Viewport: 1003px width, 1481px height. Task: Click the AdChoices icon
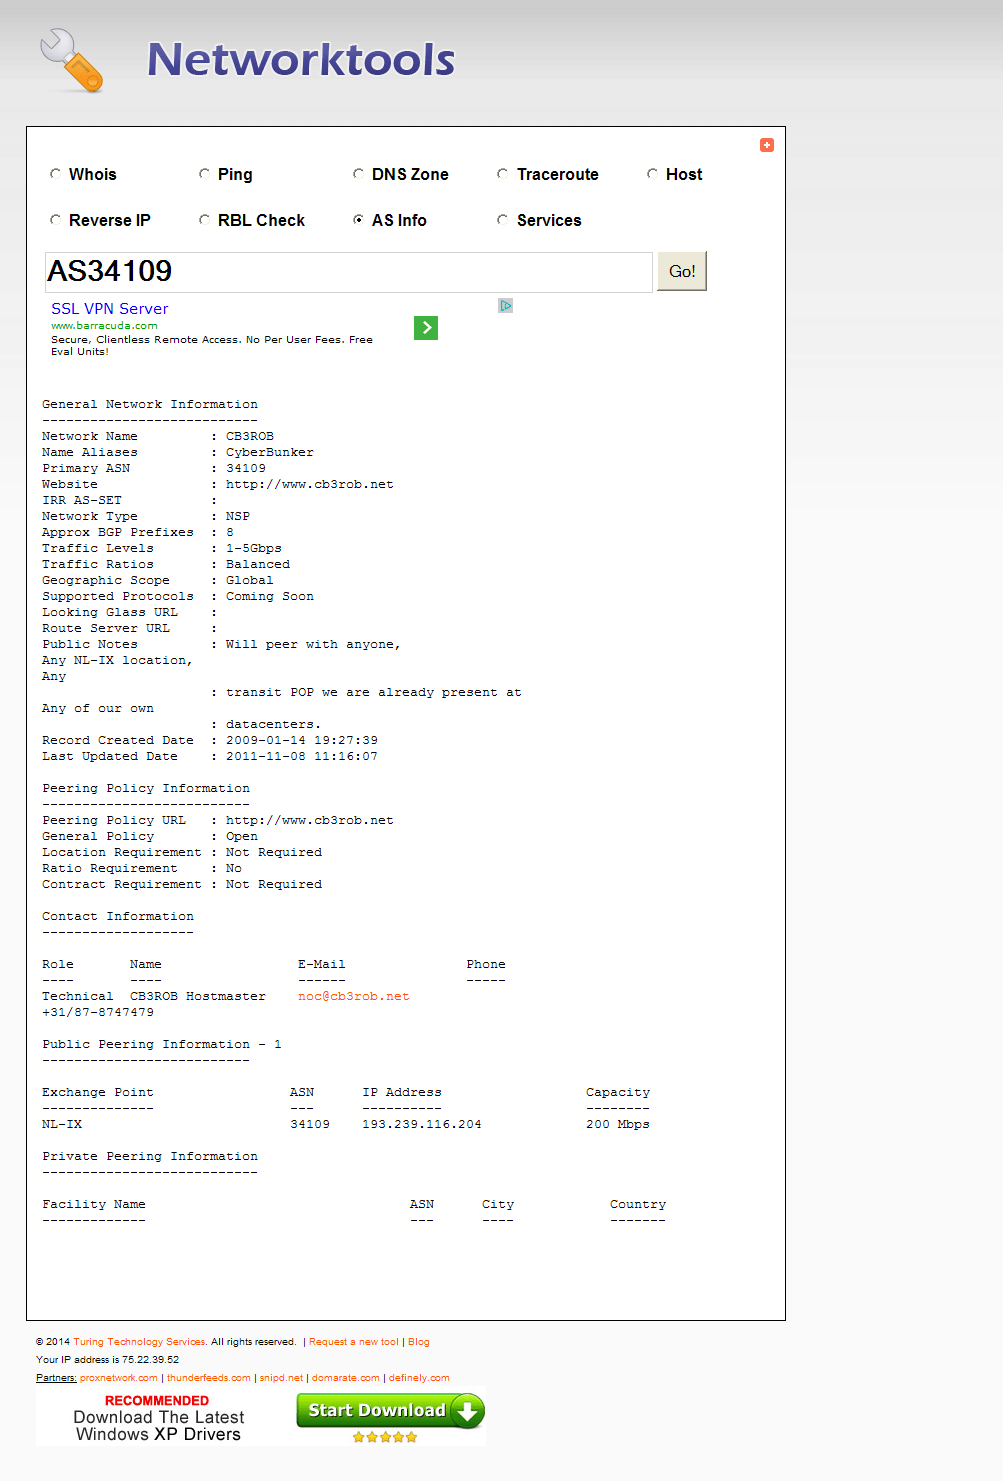click(506, 306)
